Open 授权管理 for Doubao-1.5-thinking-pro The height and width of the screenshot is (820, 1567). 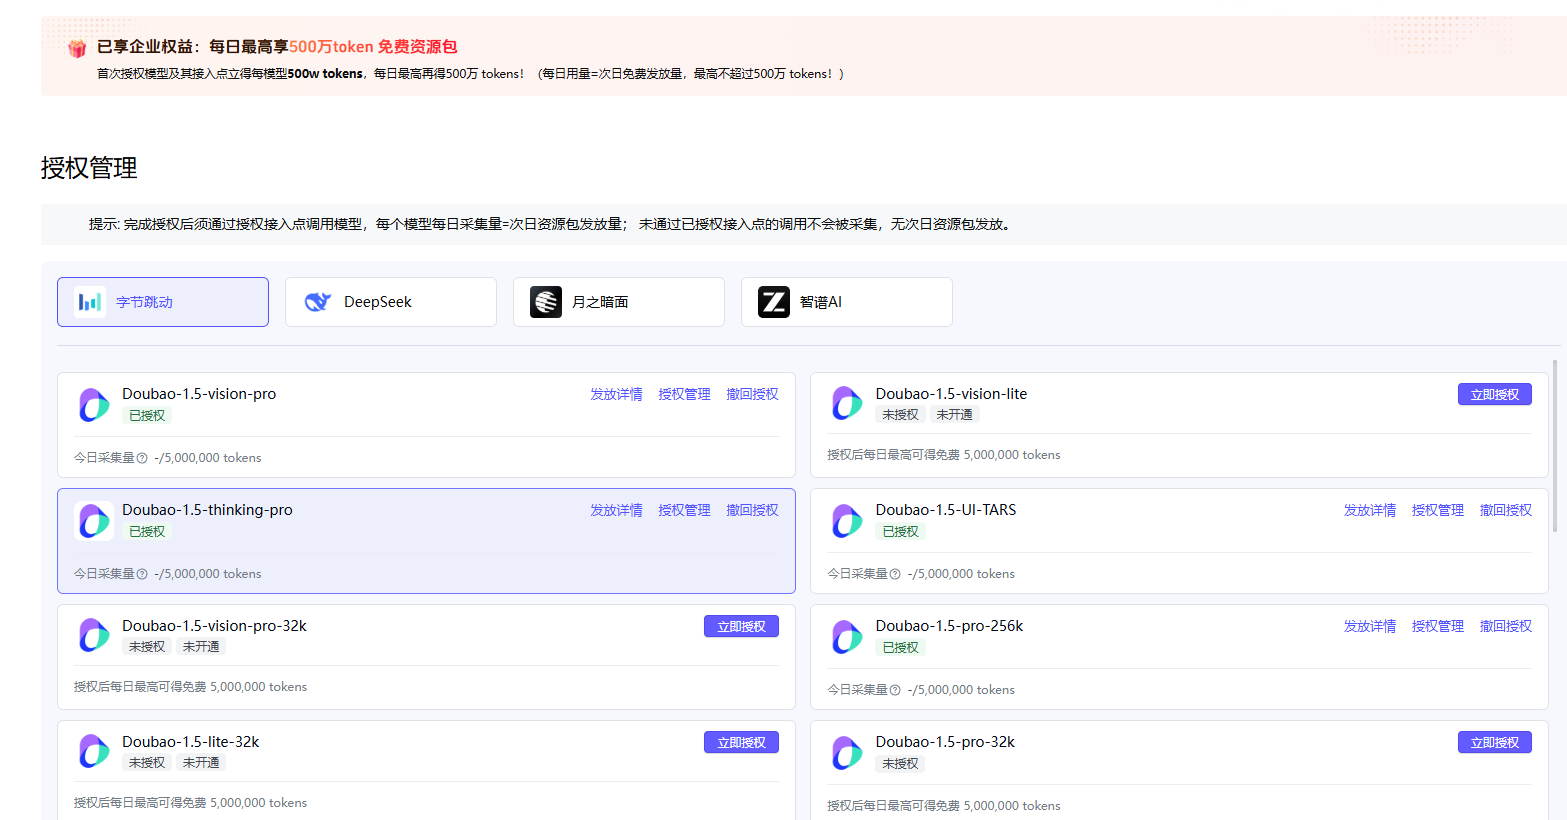[684, 511]
